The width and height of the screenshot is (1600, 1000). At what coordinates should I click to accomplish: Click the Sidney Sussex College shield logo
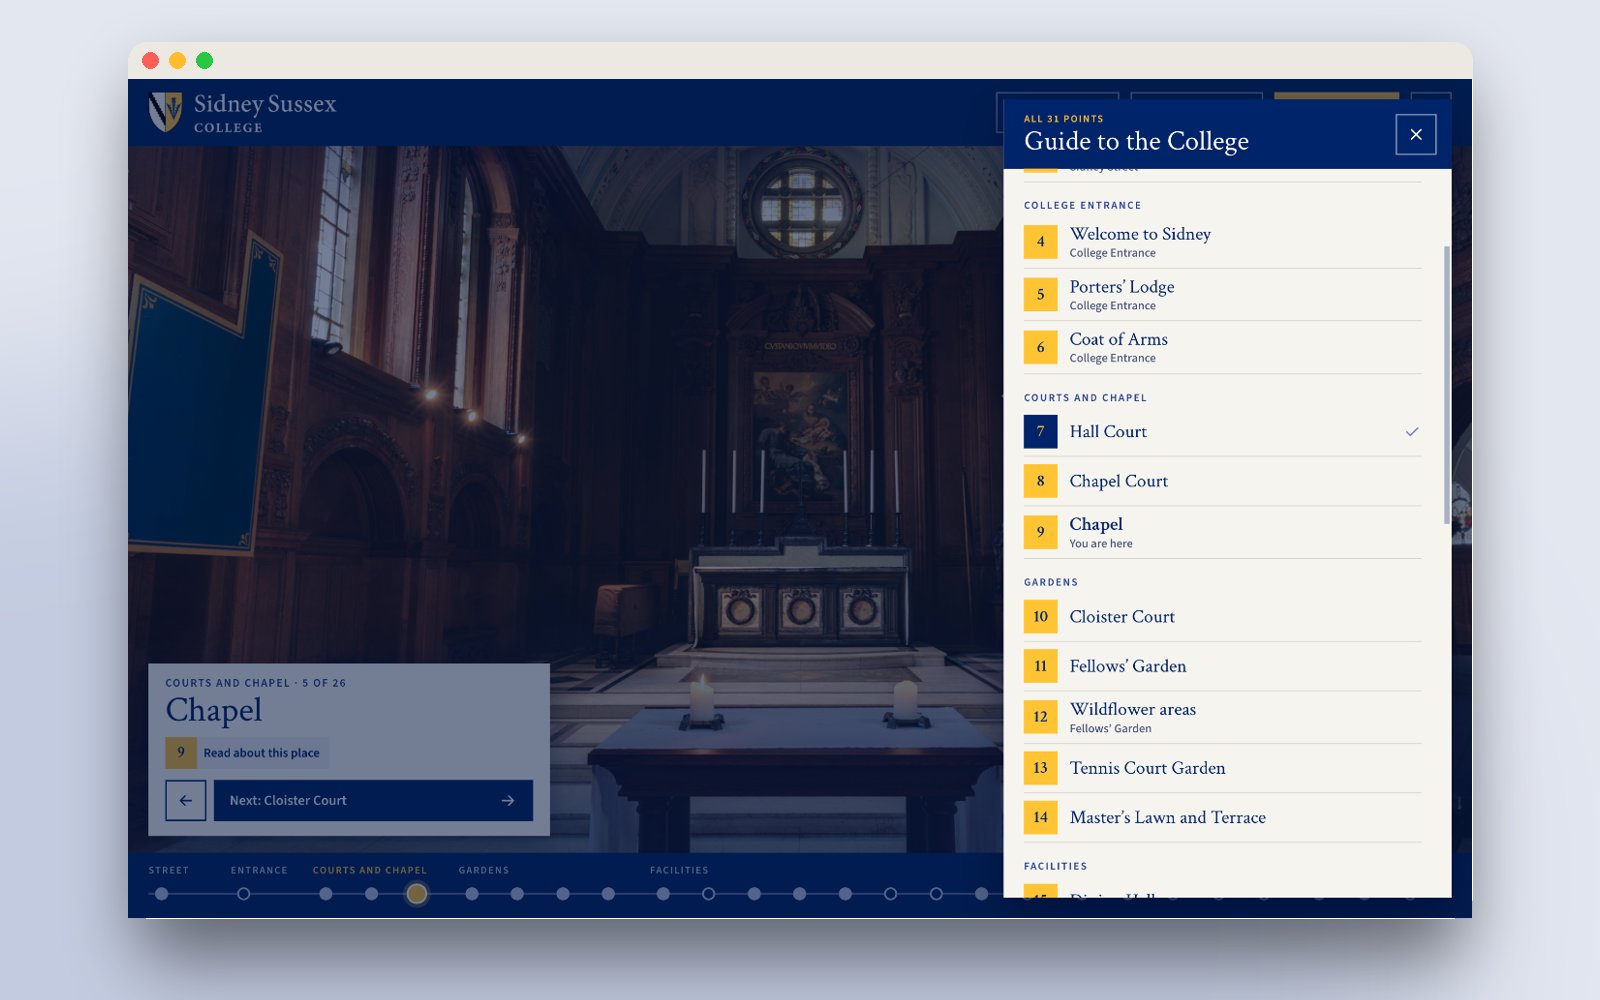165,111
